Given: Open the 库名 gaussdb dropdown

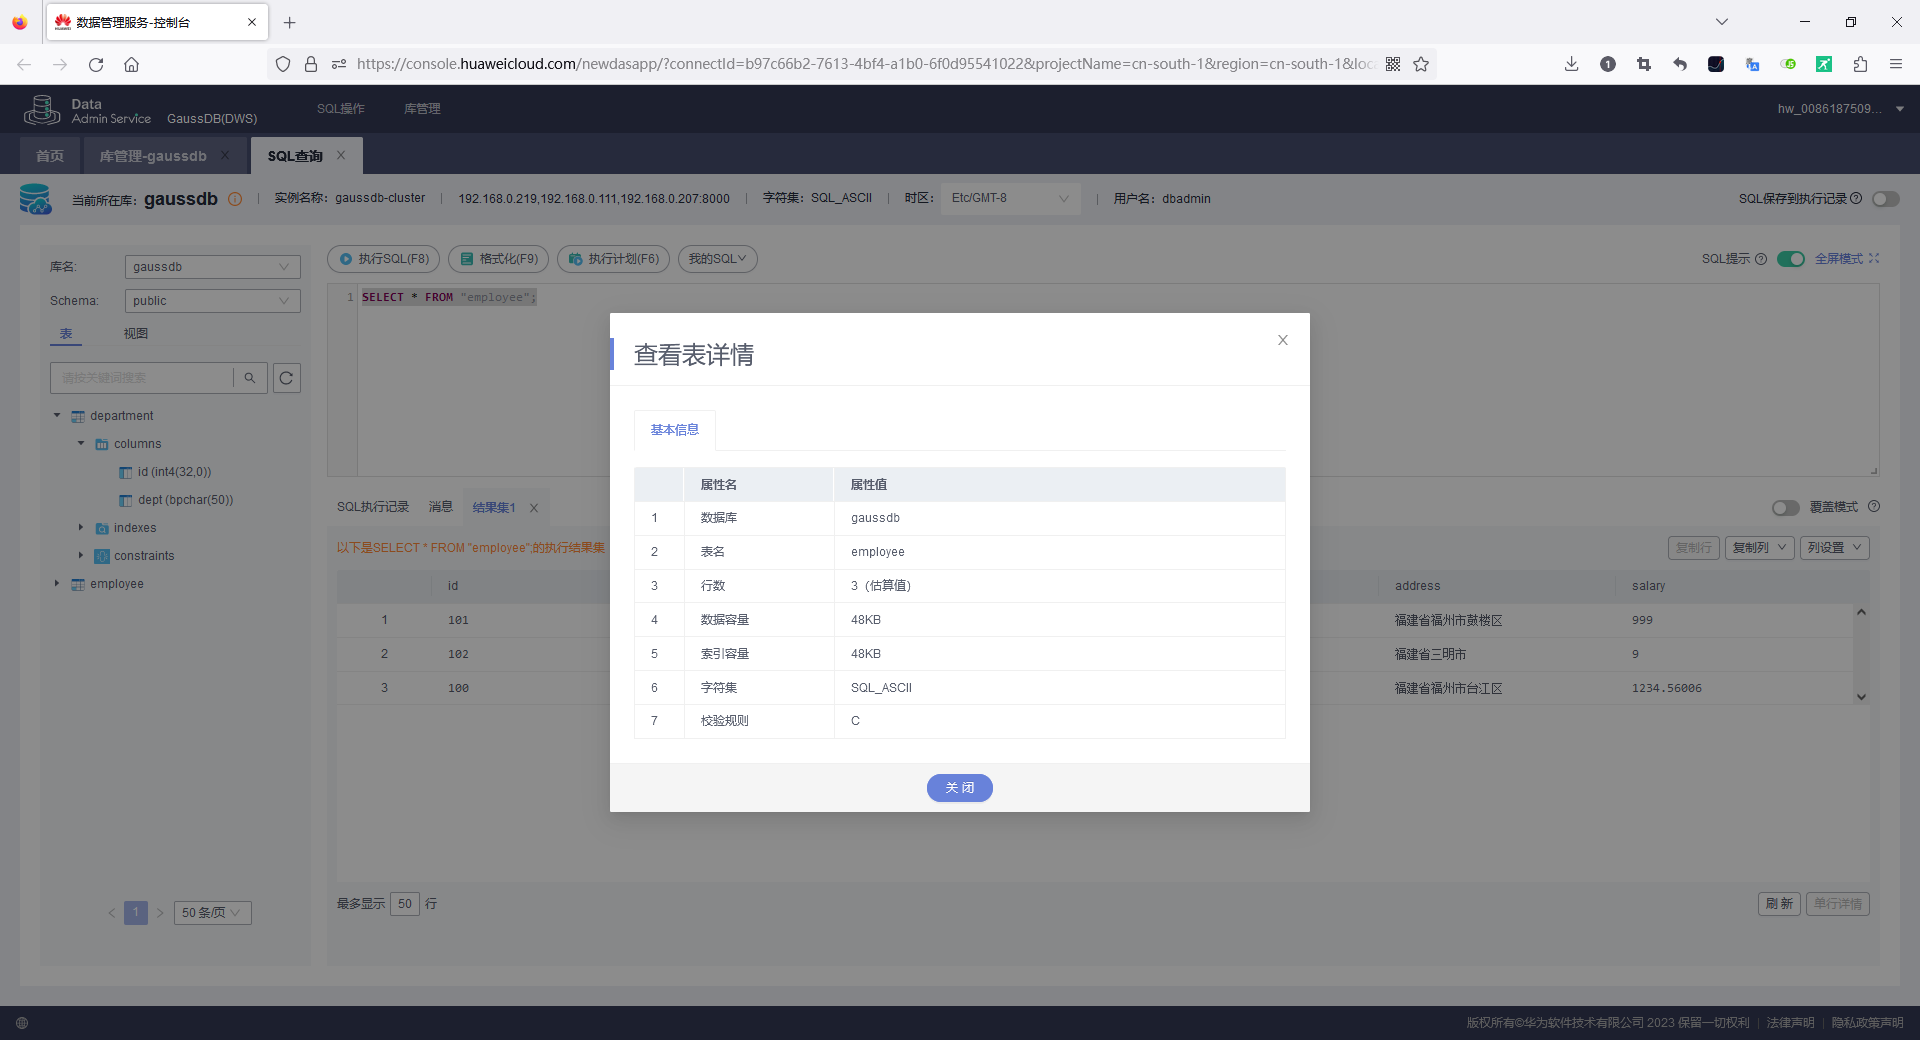Looking at the screenshot, I should [212, 267].
